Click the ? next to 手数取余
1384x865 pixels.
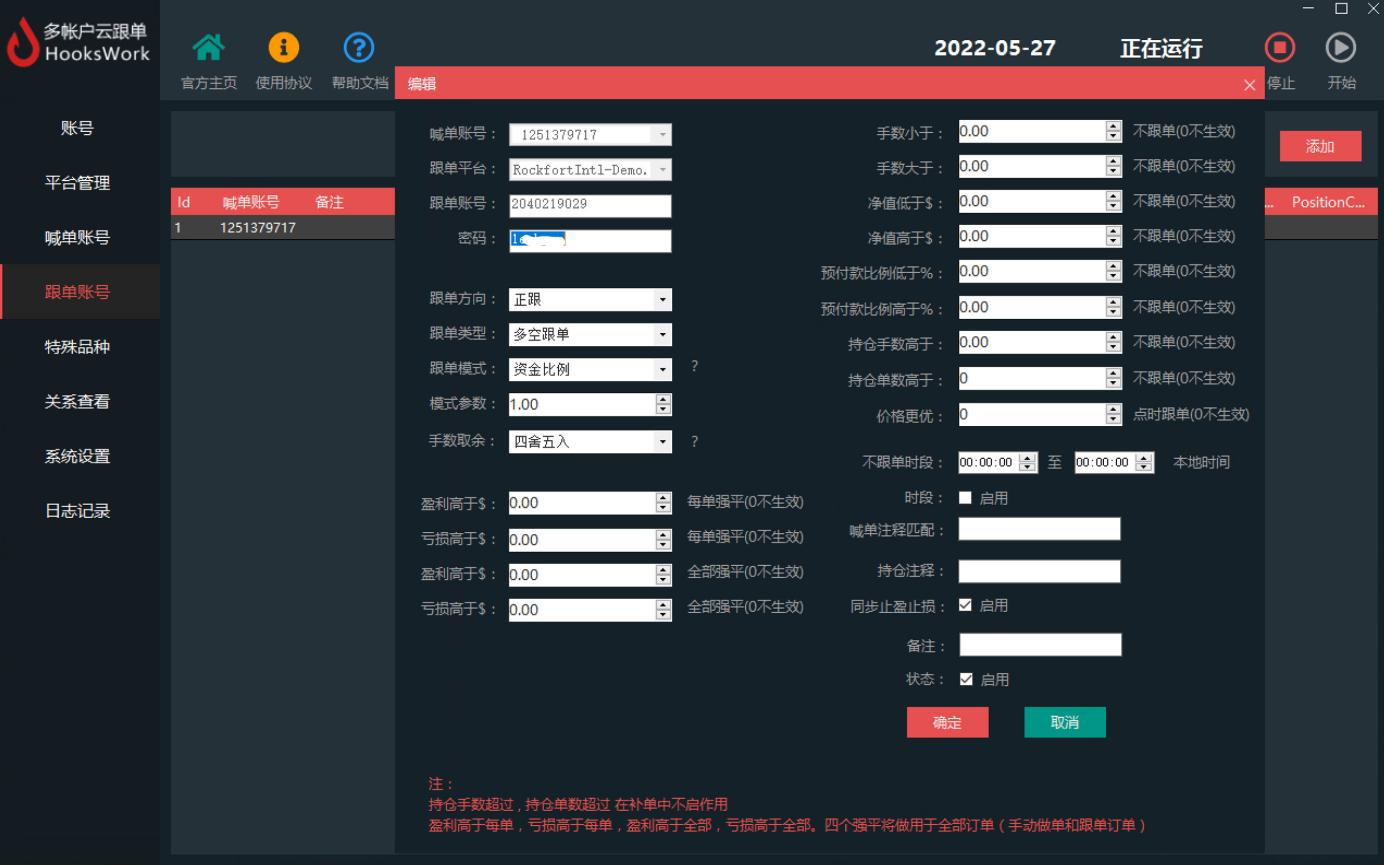tap(694, 441)
